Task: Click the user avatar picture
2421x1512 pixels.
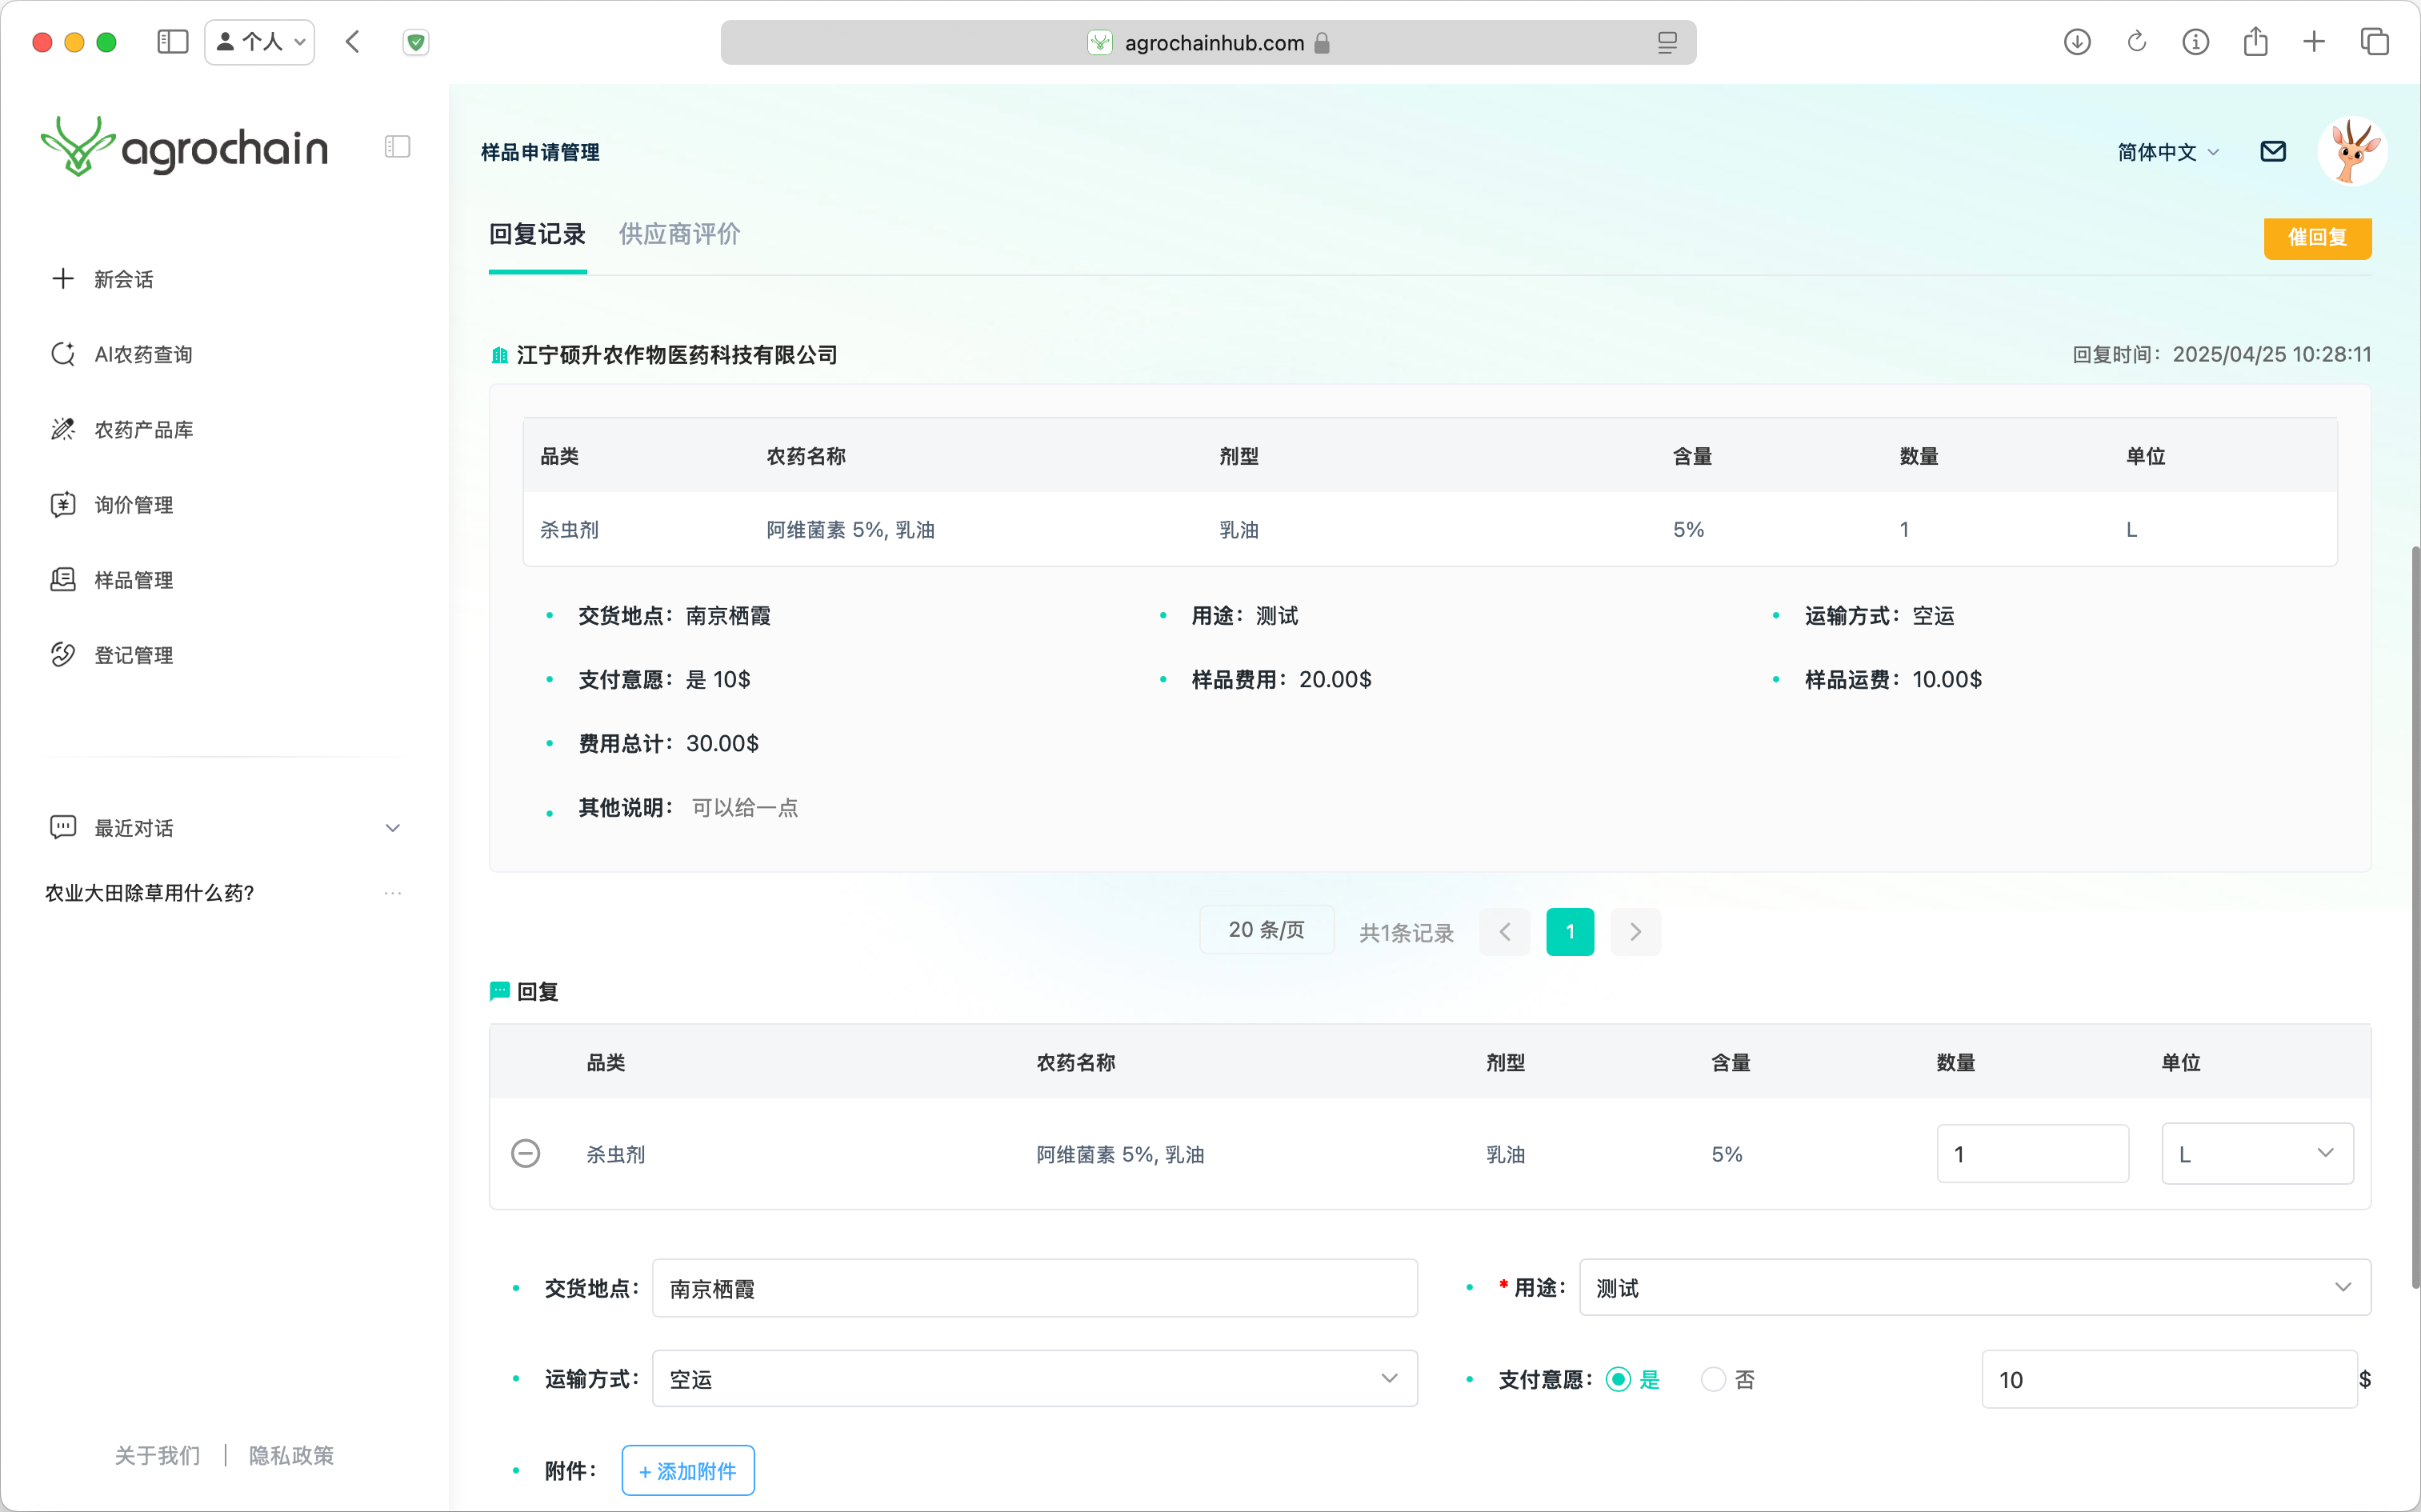Action: 2351,151
